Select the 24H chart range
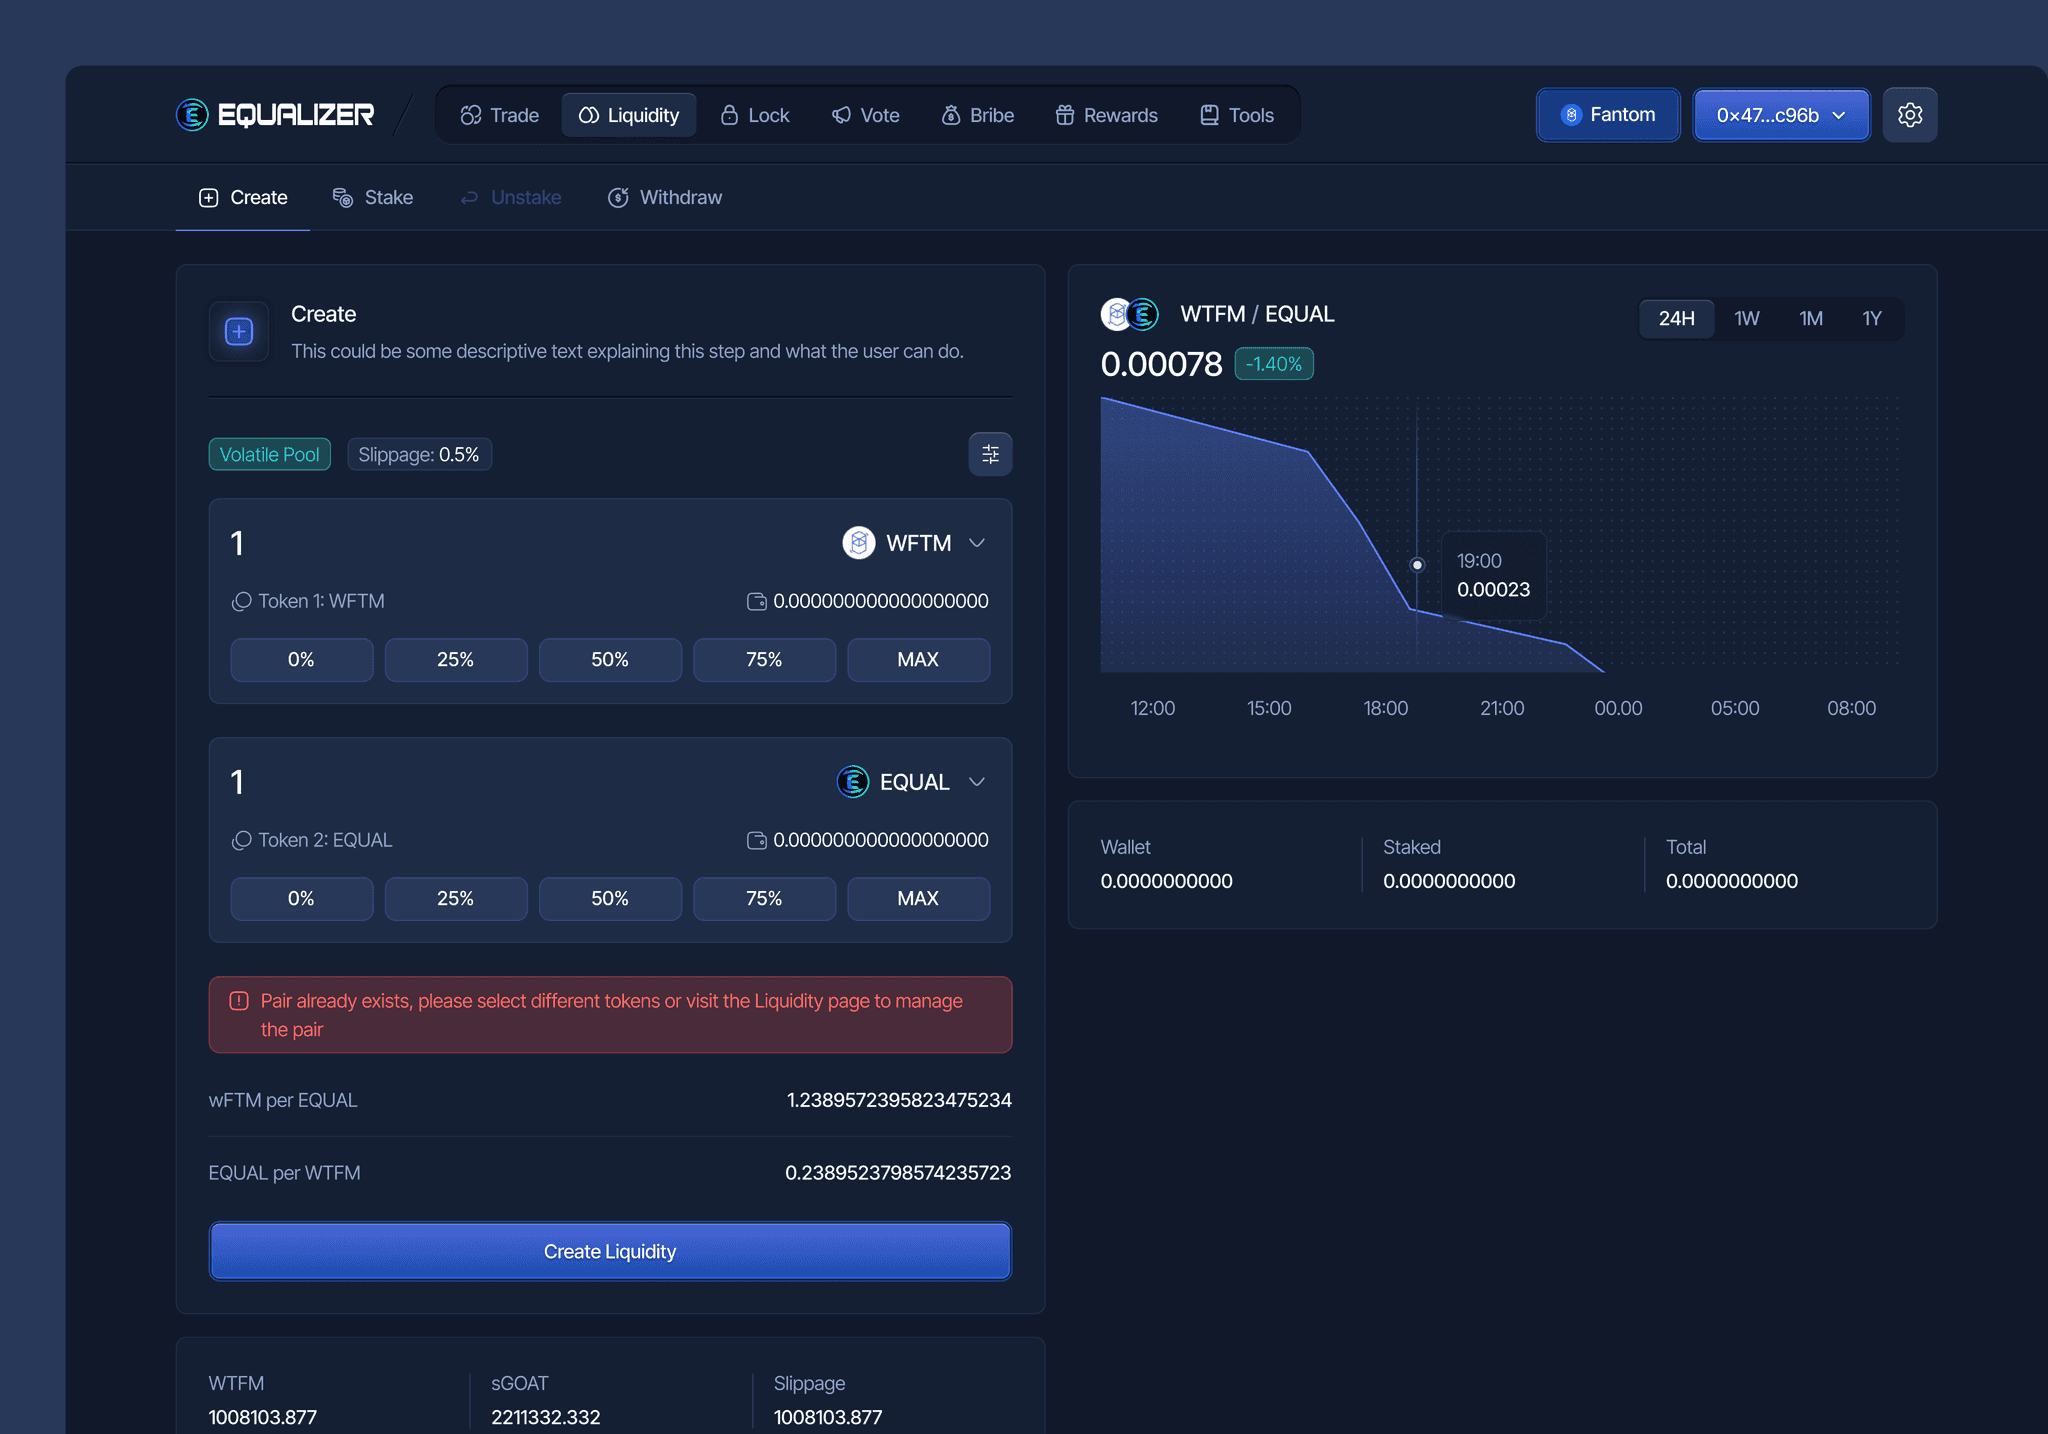Screen dimensions: 2048x1434 (x=1676, y=318)
